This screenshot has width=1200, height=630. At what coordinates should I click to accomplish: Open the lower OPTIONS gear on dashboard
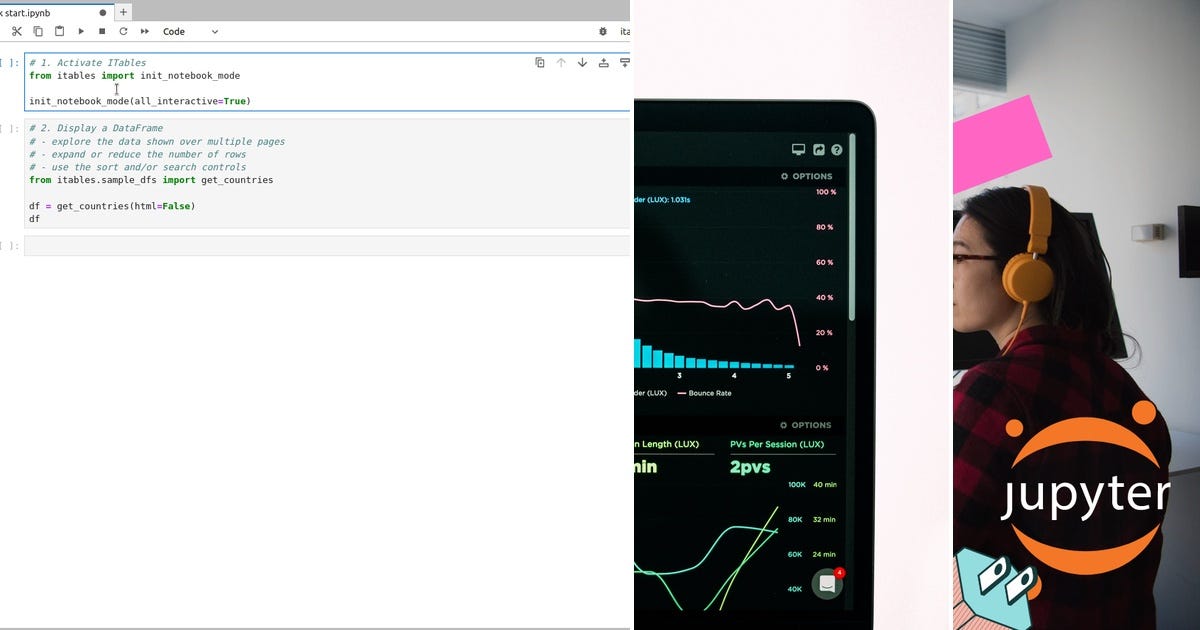point(806,425)
